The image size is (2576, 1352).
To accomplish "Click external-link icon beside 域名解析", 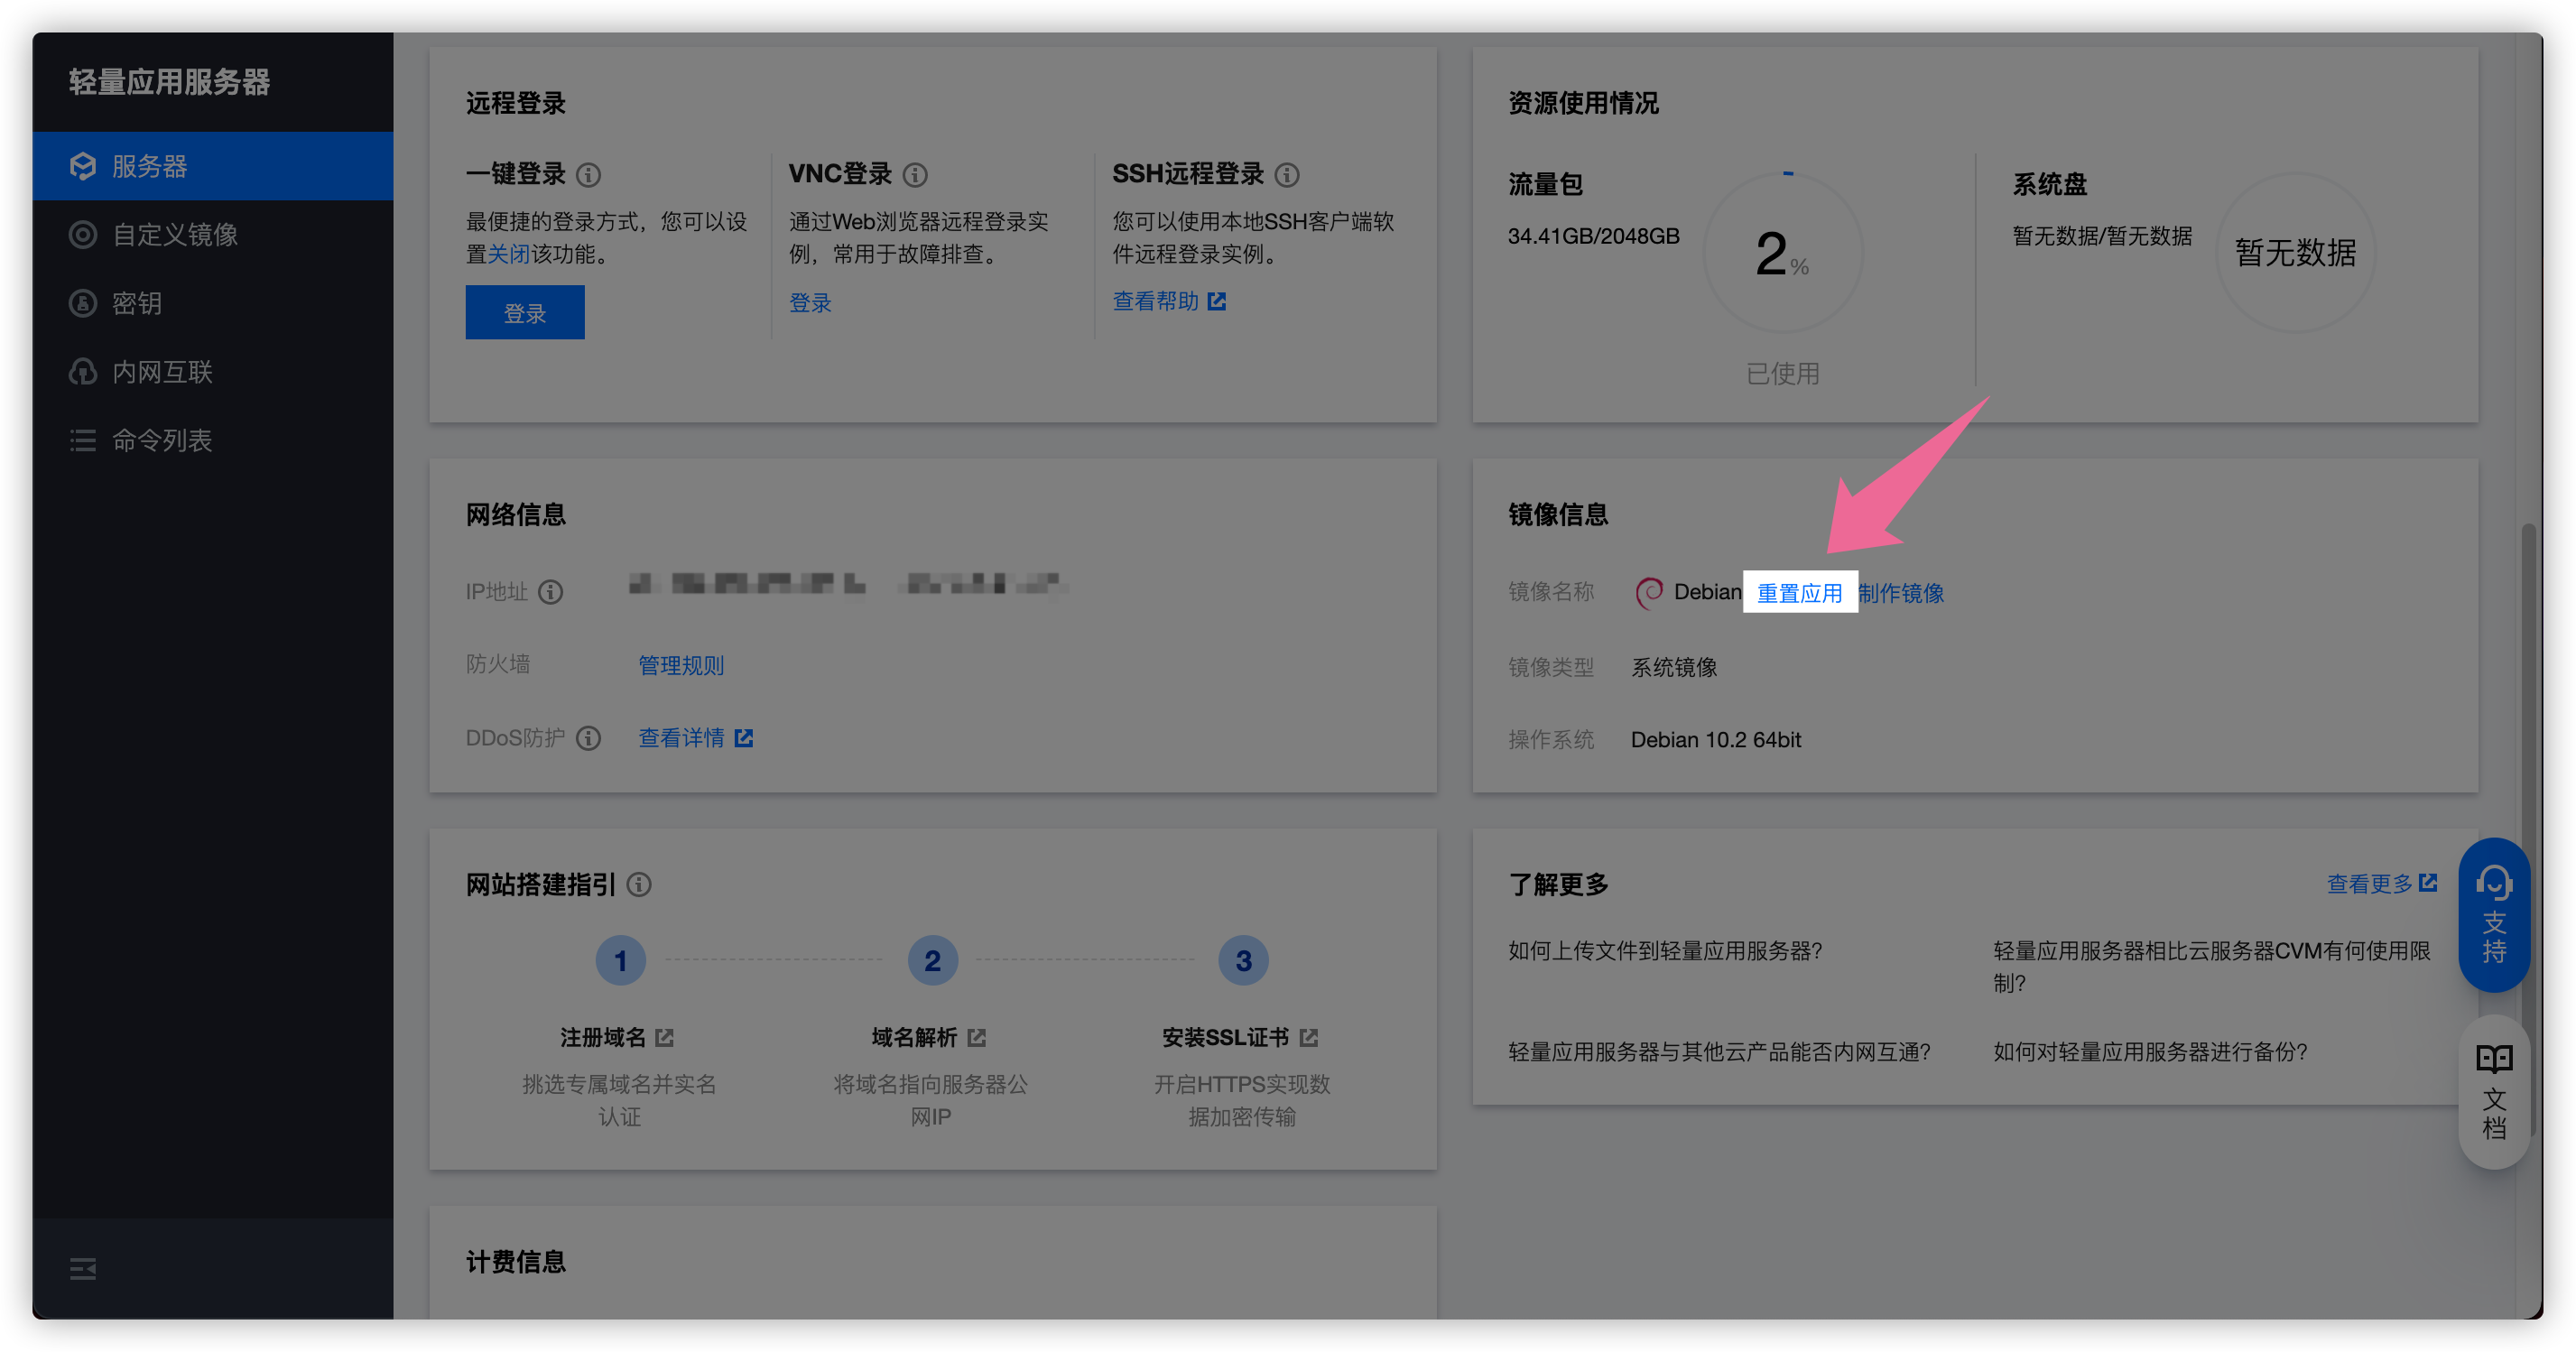I will coord(976,1038).
